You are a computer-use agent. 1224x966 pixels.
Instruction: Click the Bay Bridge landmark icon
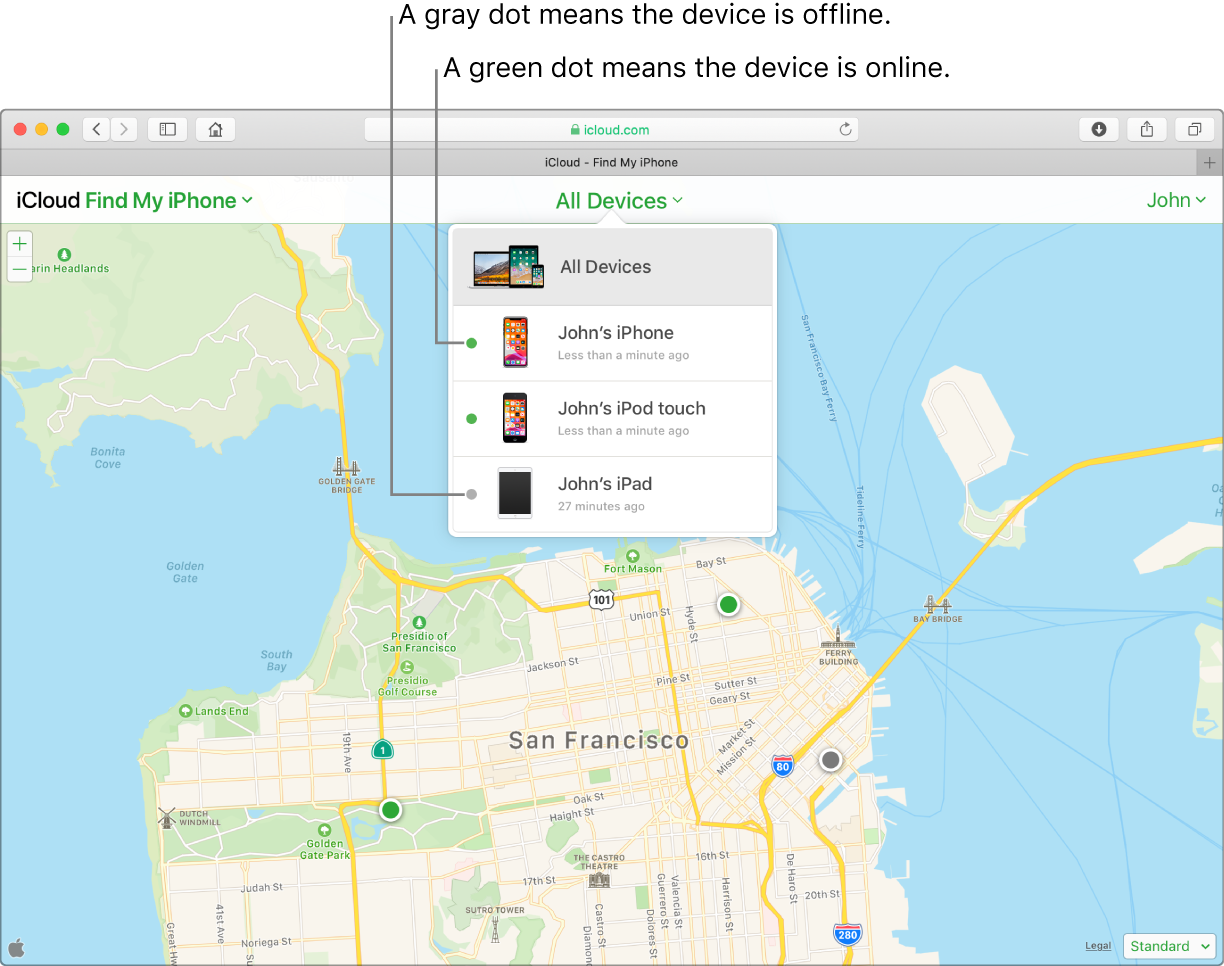(936, 604)
